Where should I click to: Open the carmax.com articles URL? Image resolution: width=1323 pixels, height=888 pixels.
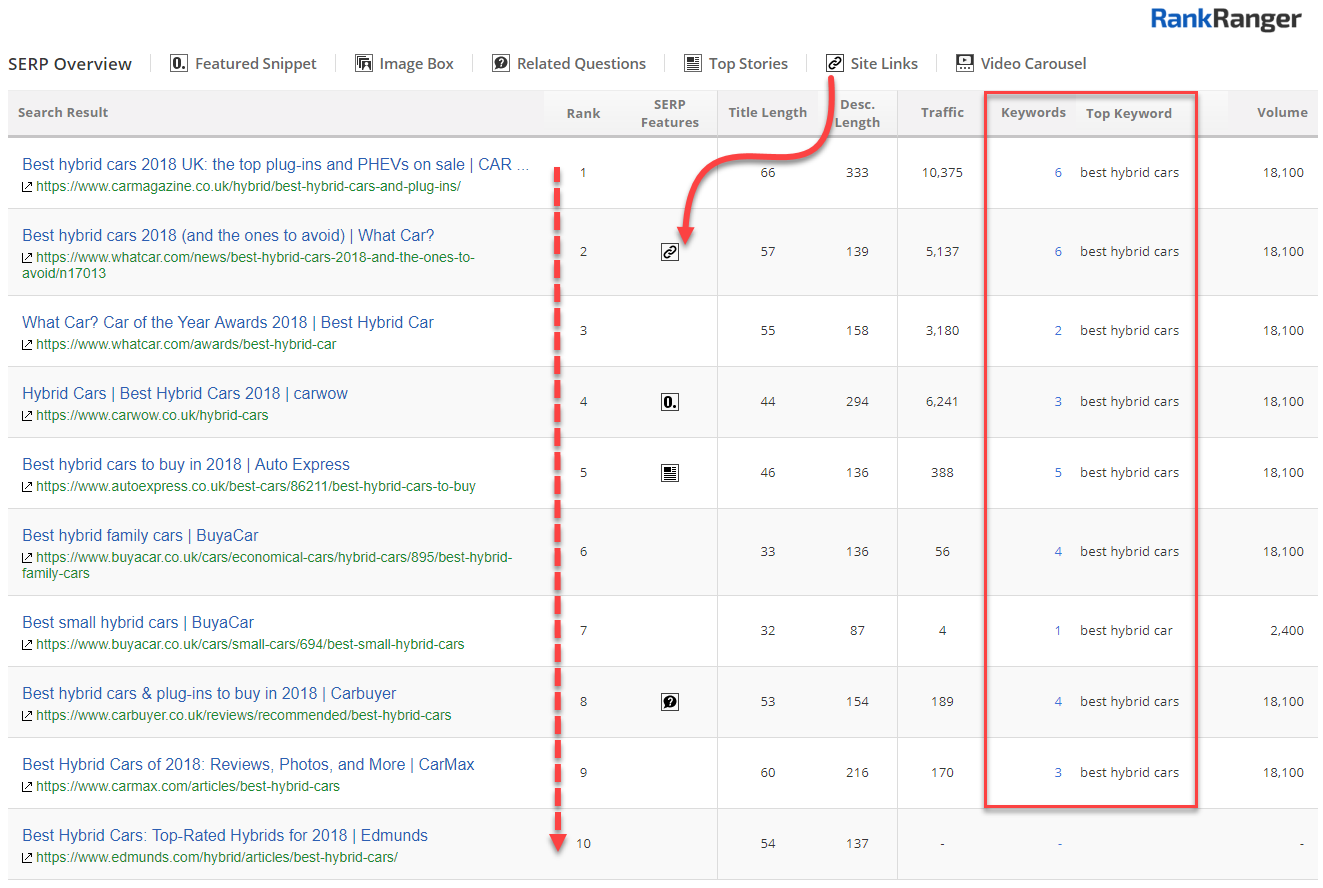point(188,787)
